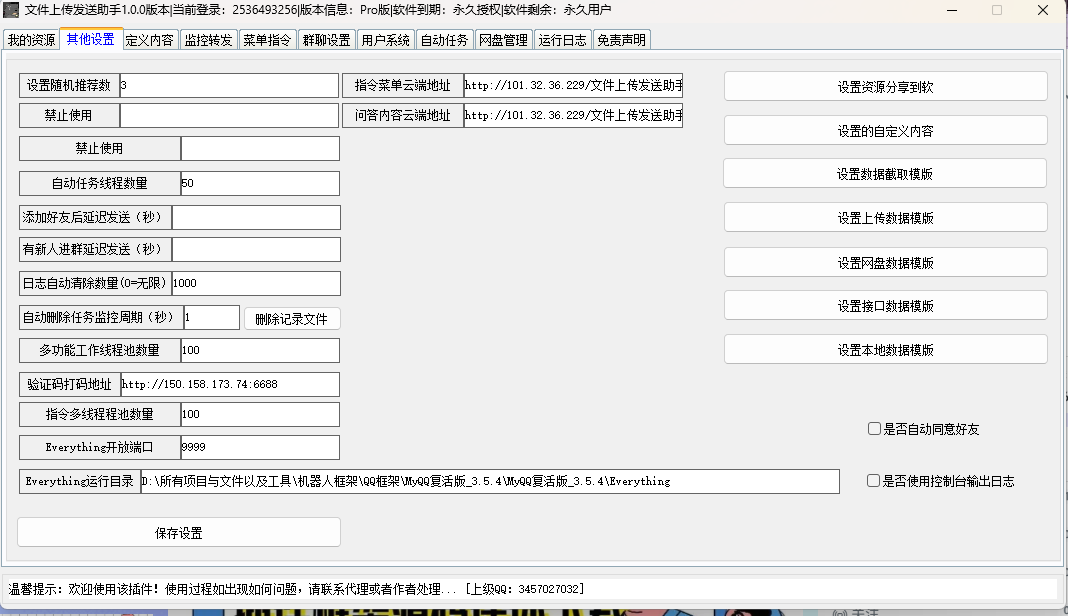Click 设置资源分享到软 button
This screenshot has height=616, width=1068.
tap(885, 87)
